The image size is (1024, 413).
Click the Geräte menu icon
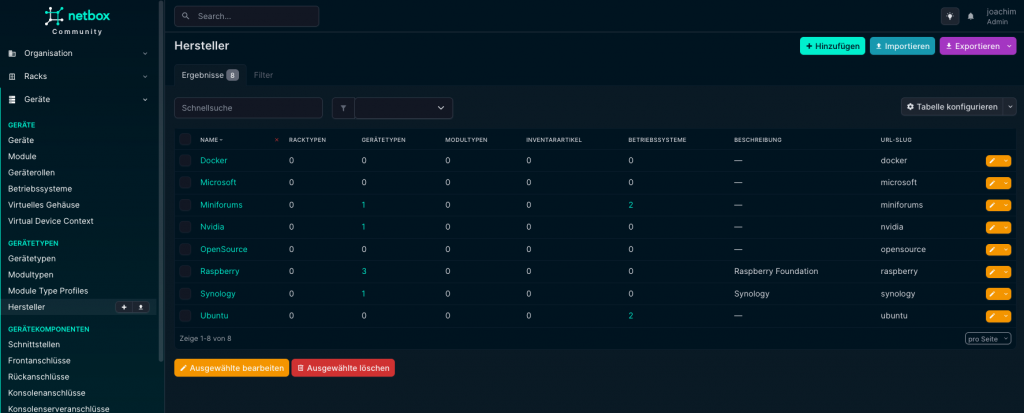pyautogui.click(x=12, y=99)
